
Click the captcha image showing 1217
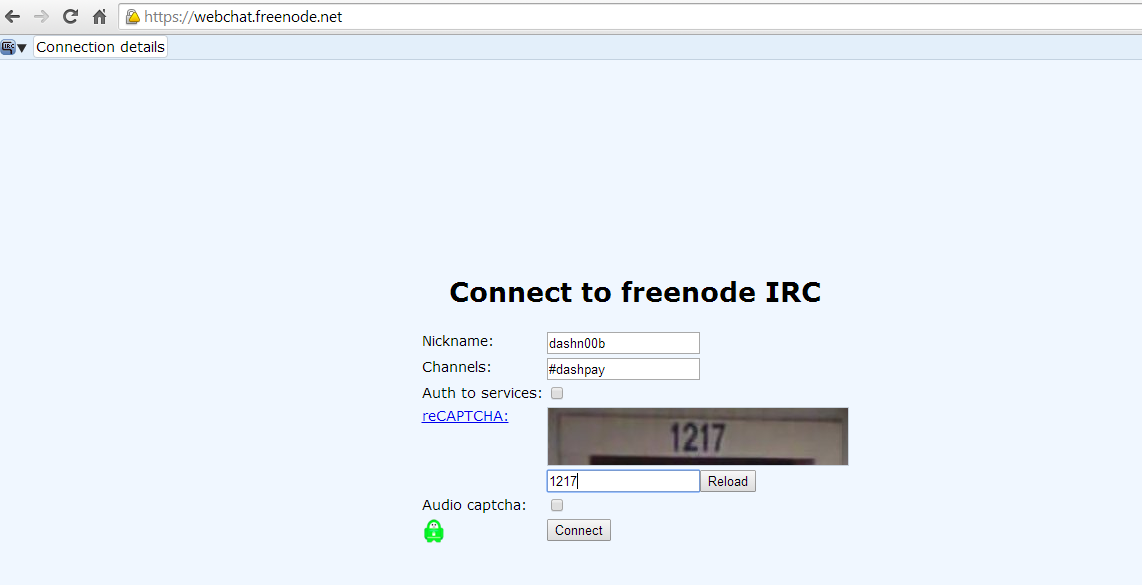698,436
